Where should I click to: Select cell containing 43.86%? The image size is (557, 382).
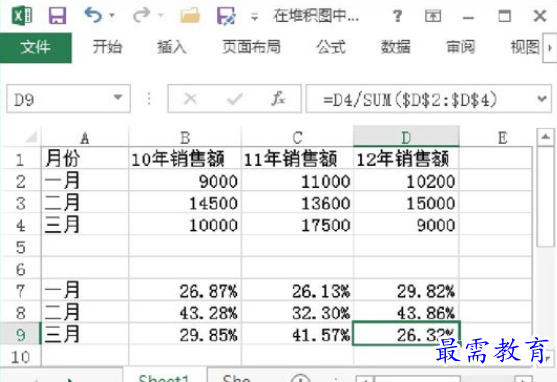pyautogui.click(x=406, y=312)
